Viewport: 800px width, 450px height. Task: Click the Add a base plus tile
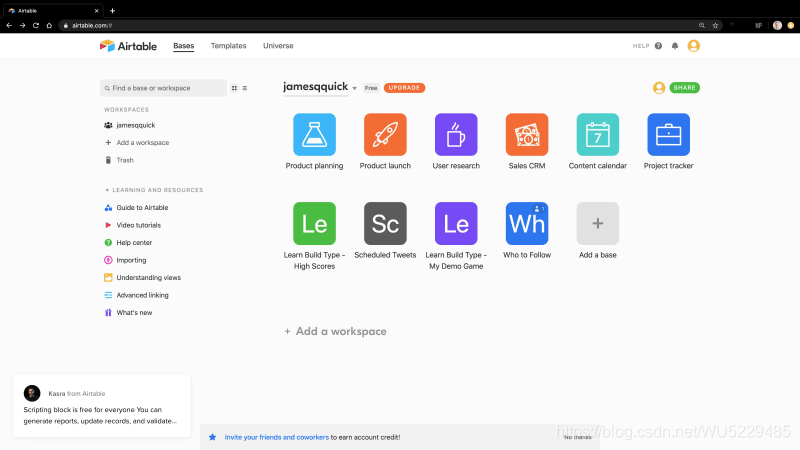[x=597, y=223]
